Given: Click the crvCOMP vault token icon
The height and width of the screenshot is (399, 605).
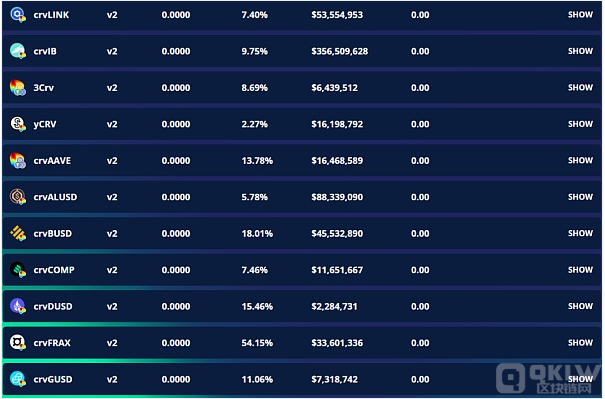Looking at the screenshot, I should coord(18,270).
